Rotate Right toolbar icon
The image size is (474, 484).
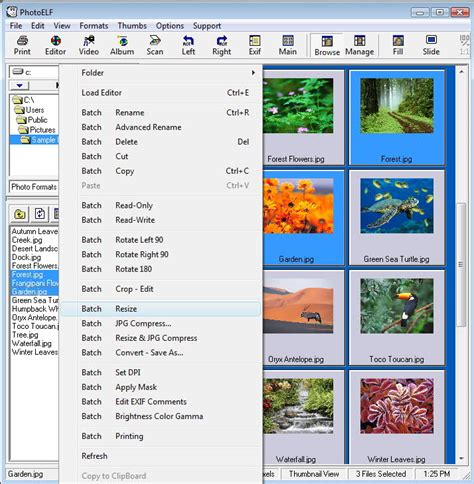[222, 45]
